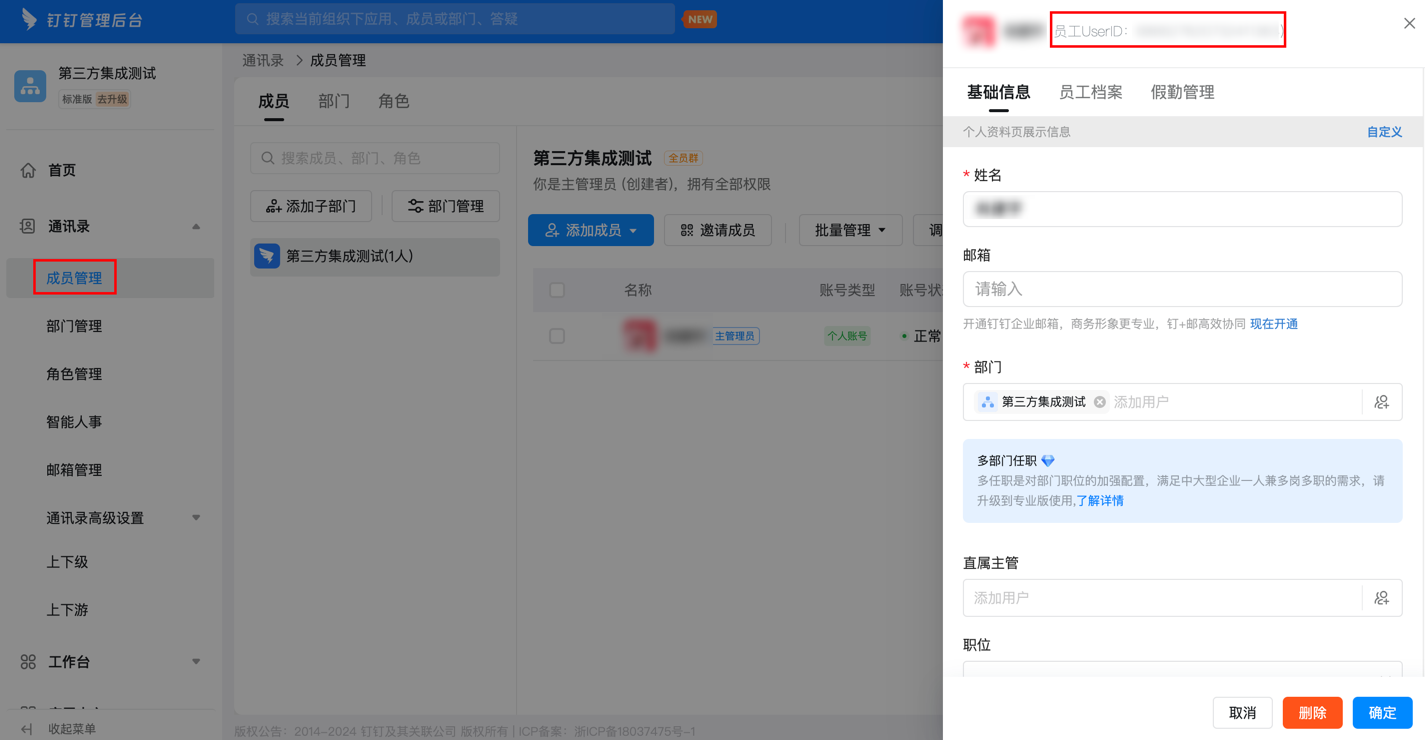Check the checkbox on the 主管理员 member row
Viewport: 1425px width, 740px height.
click(x=557, y=335)
